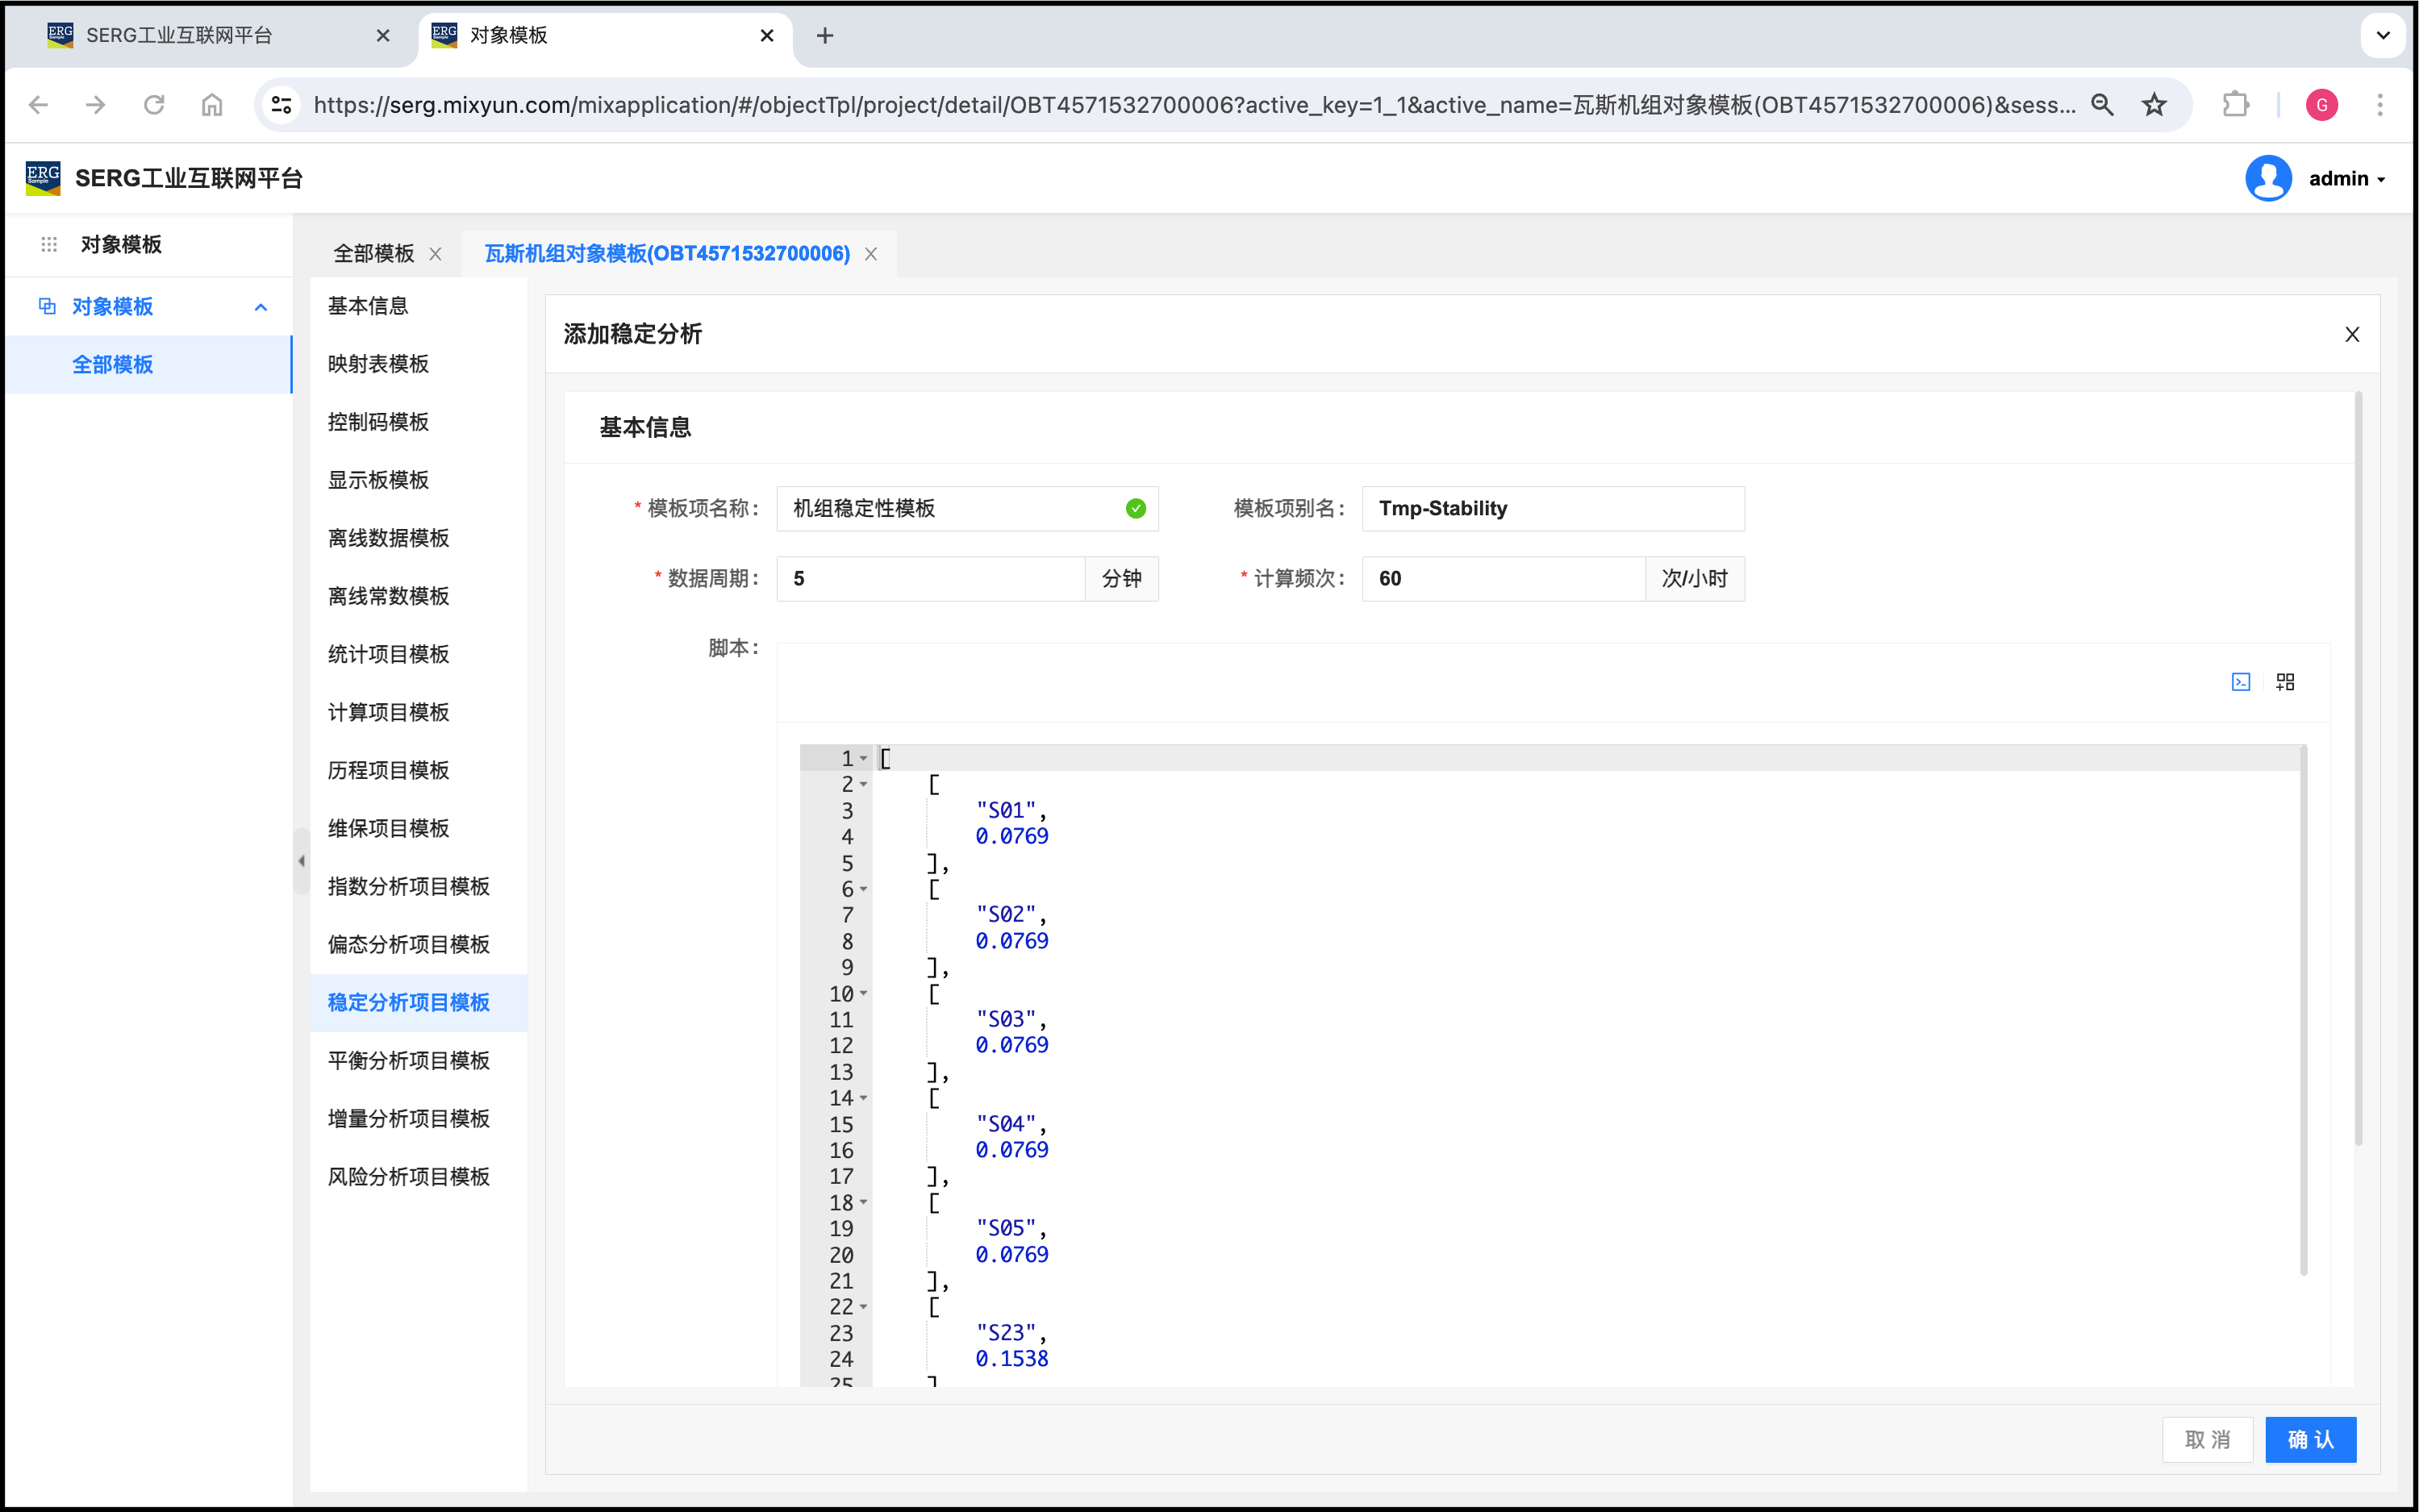Open the browser extensions puzzle icon
The height and width of the screenshot is (1512, 2419).
tap(2235, 105)
